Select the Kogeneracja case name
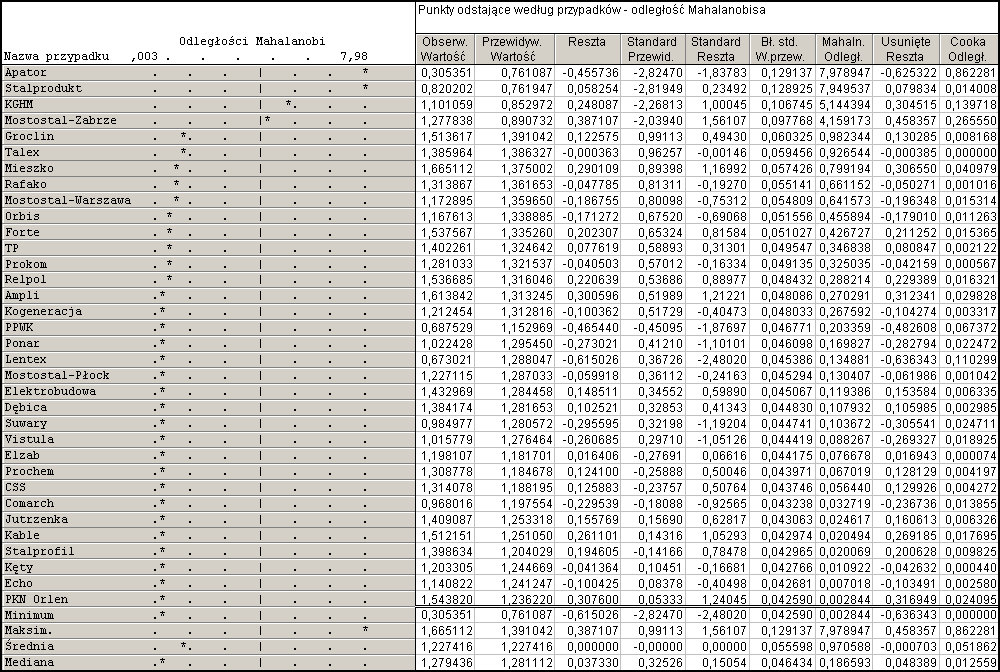 click(43, 311)
